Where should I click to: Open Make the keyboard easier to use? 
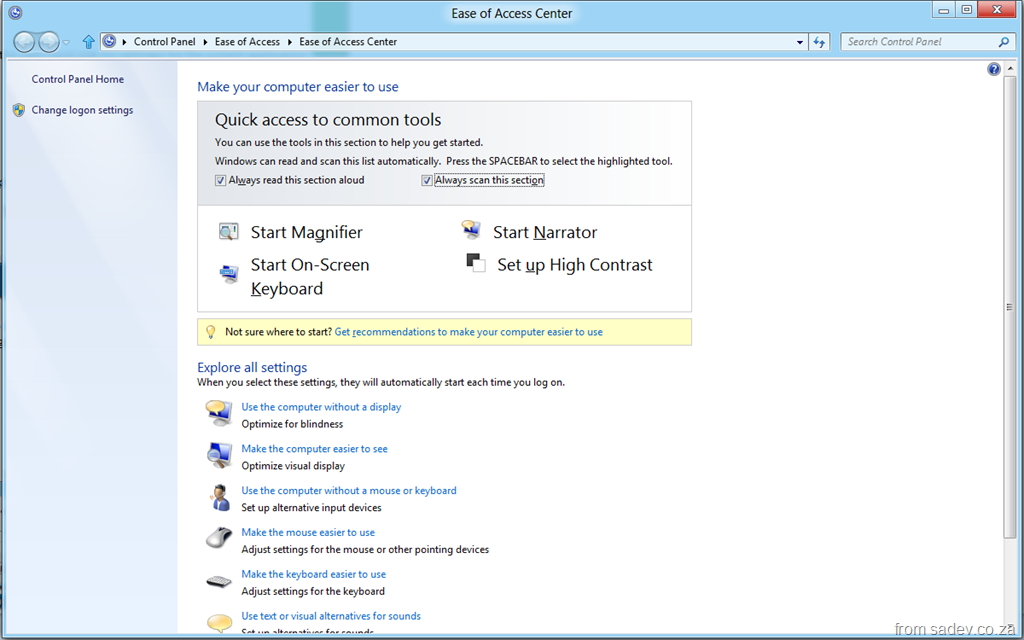click(313, 574)
